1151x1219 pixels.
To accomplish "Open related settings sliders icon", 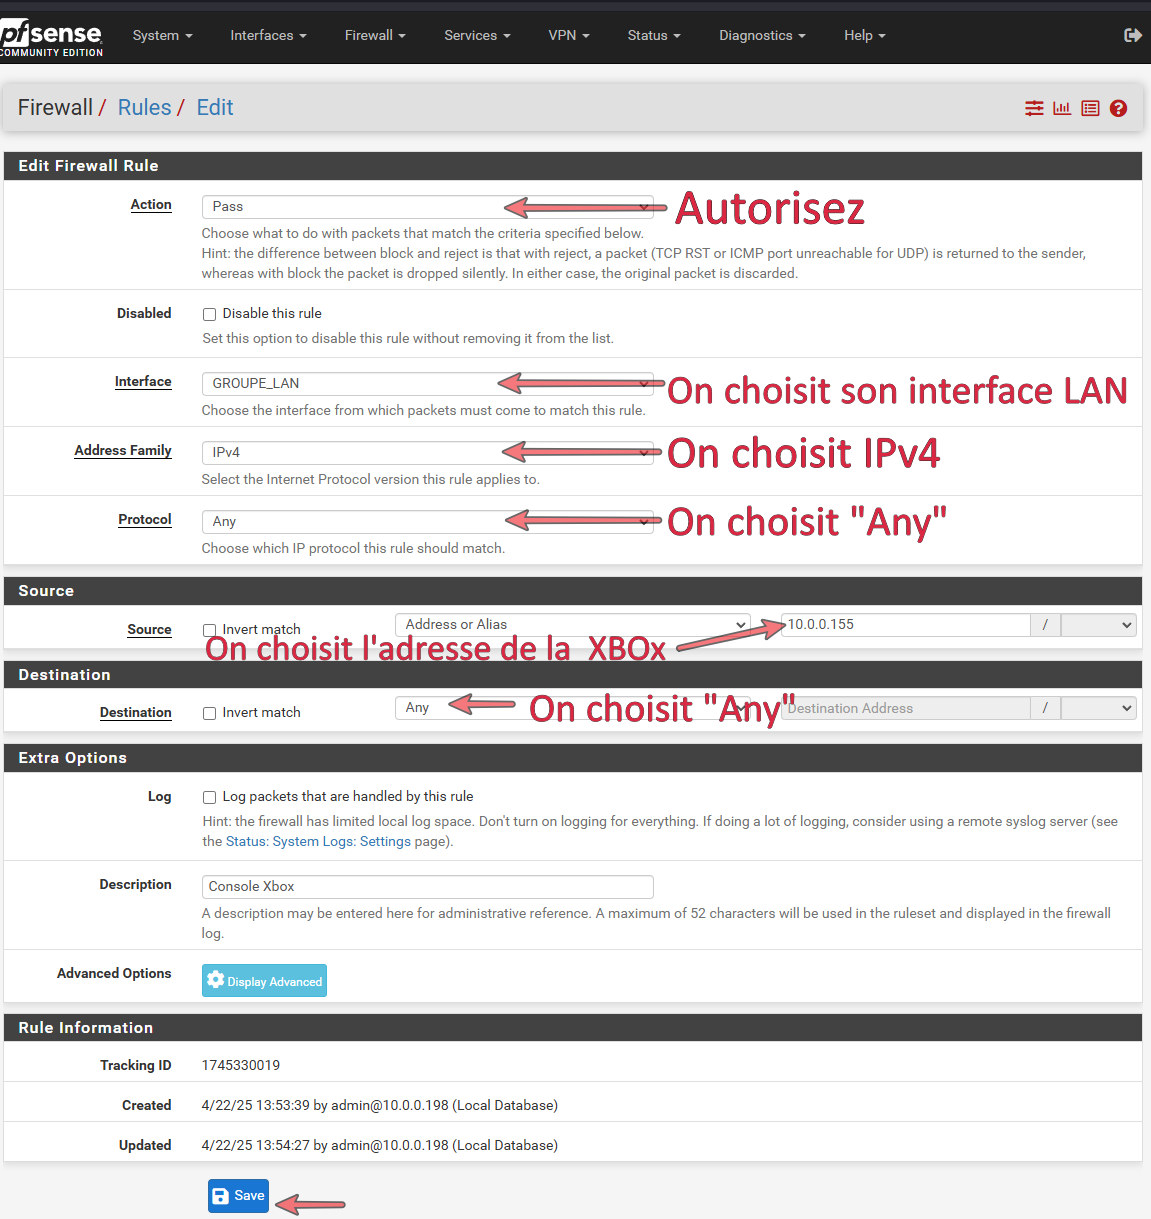I will coord(1034,108).
